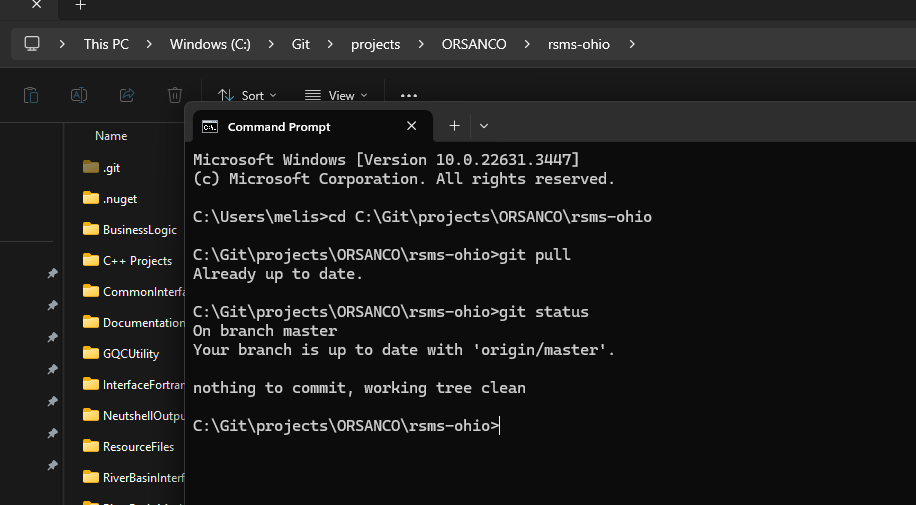Click the last command prompt input line
Image resolution: width=916 pixels, height=505 pixels.
click(346, 426)
